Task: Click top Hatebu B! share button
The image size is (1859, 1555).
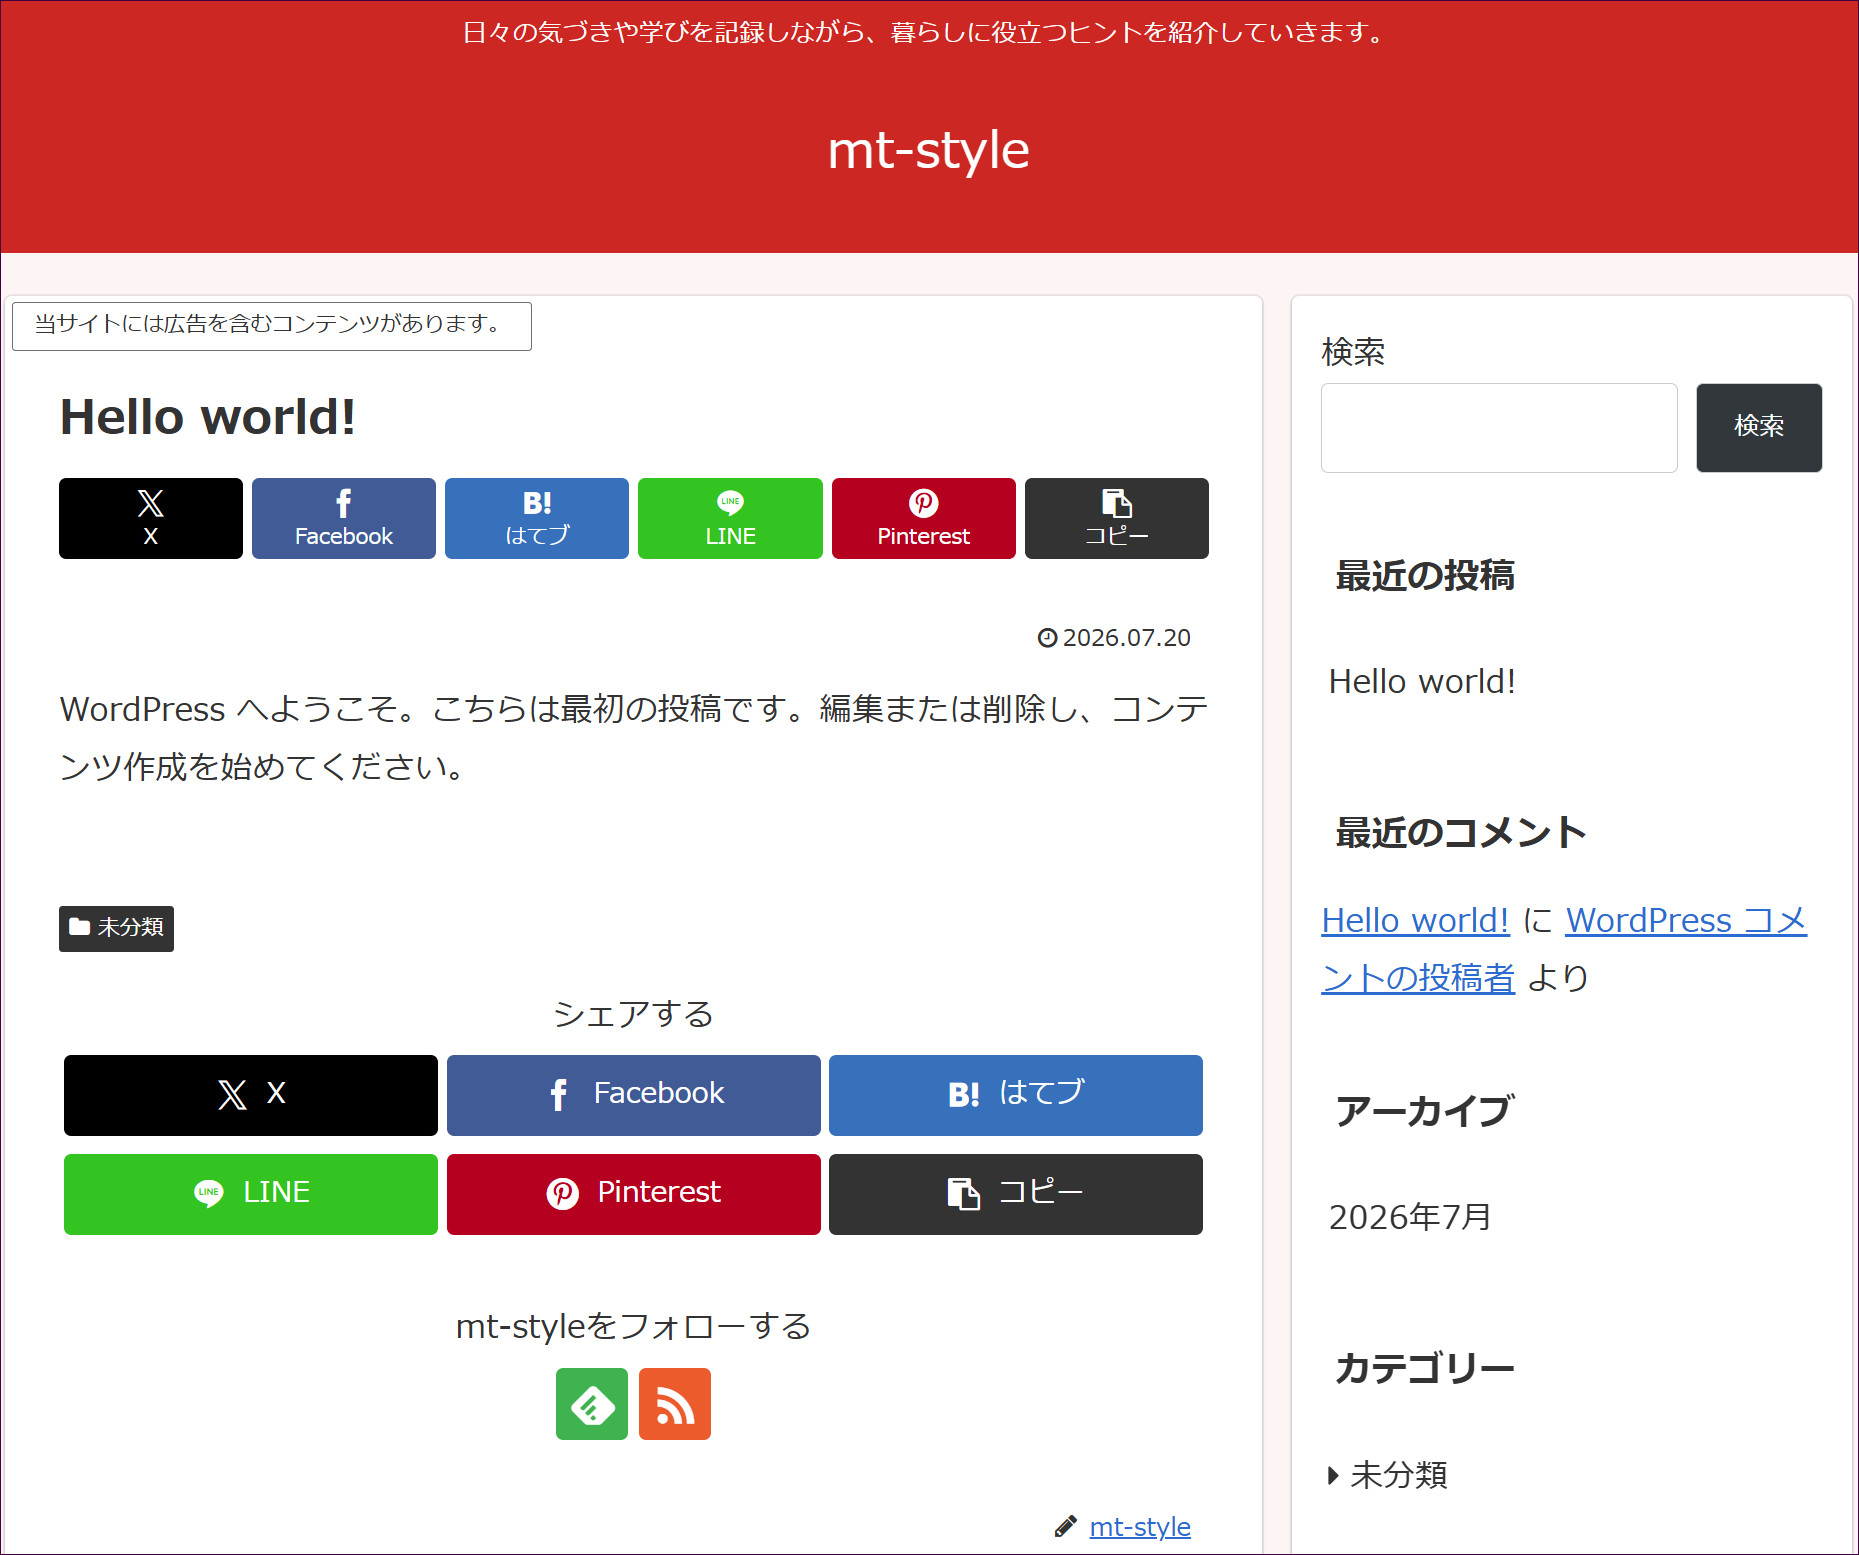Action: 537,518
